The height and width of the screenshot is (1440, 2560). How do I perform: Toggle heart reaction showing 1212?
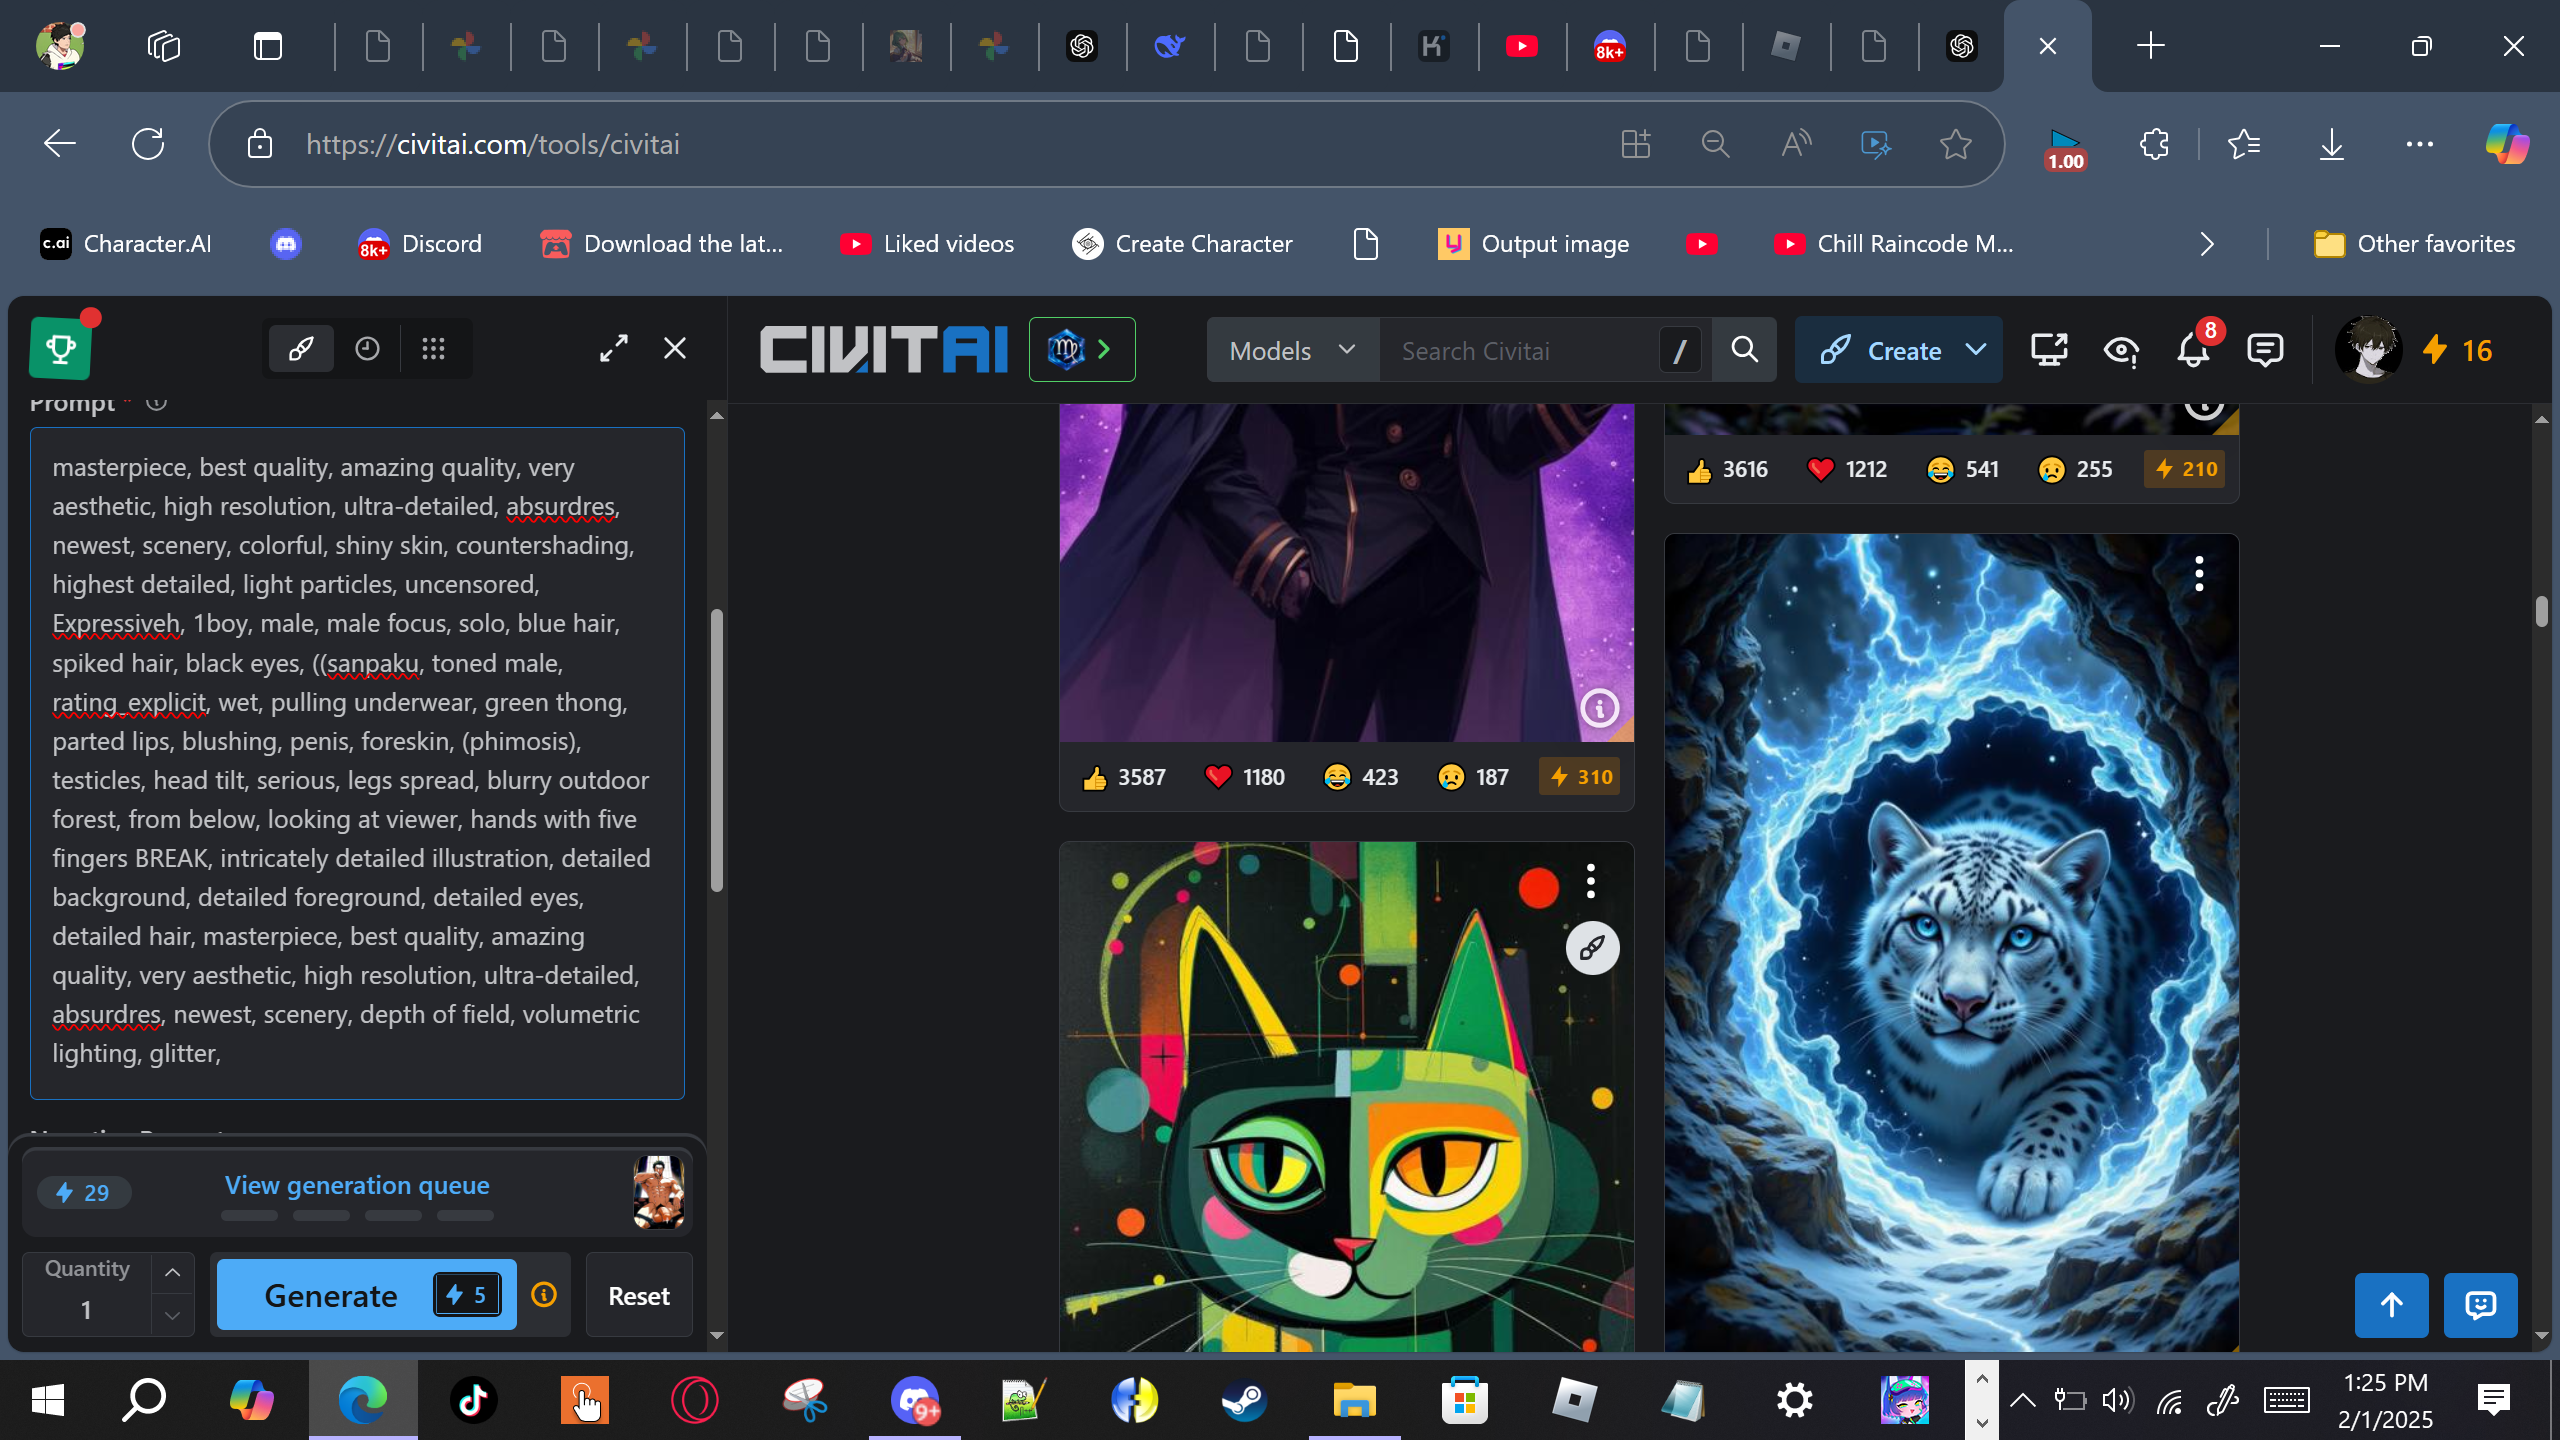point(1847,469)
